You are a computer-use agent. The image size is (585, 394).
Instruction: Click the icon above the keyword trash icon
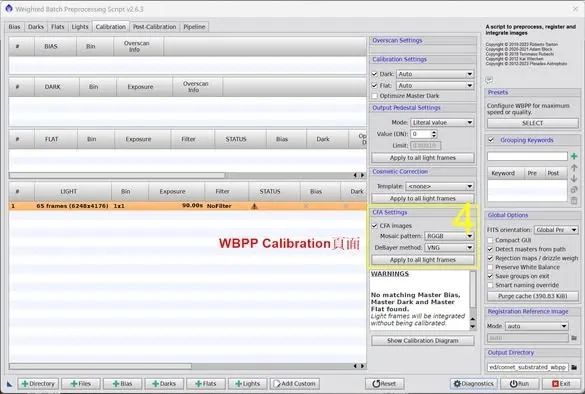point(574,190)
